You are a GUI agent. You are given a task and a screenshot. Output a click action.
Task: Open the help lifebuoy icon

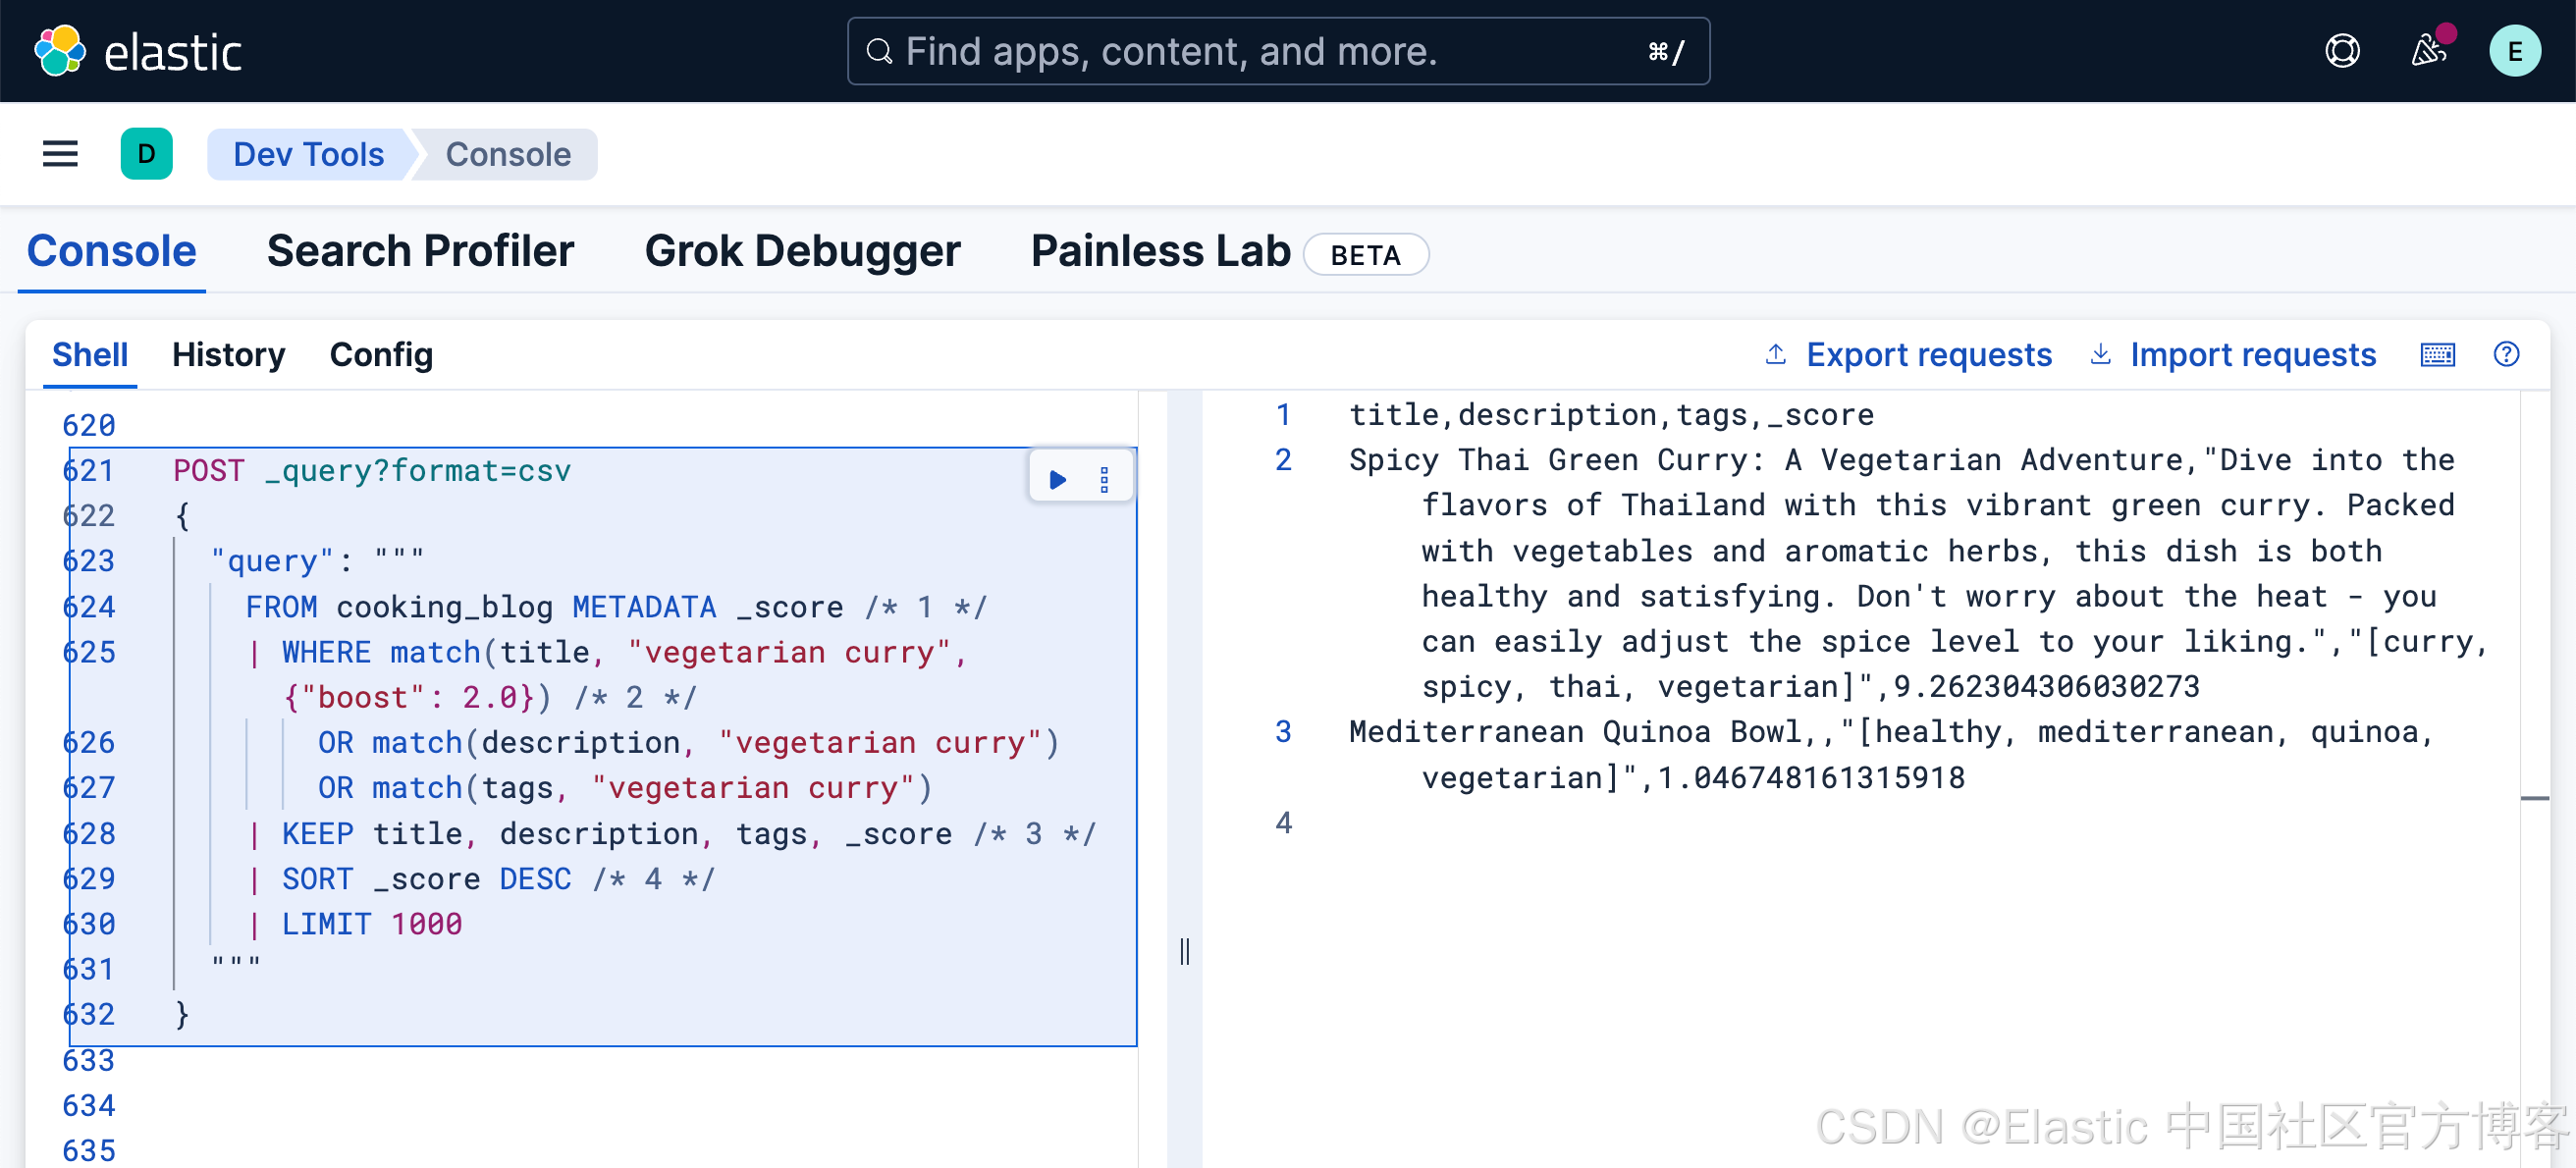tap(2341, 51)
